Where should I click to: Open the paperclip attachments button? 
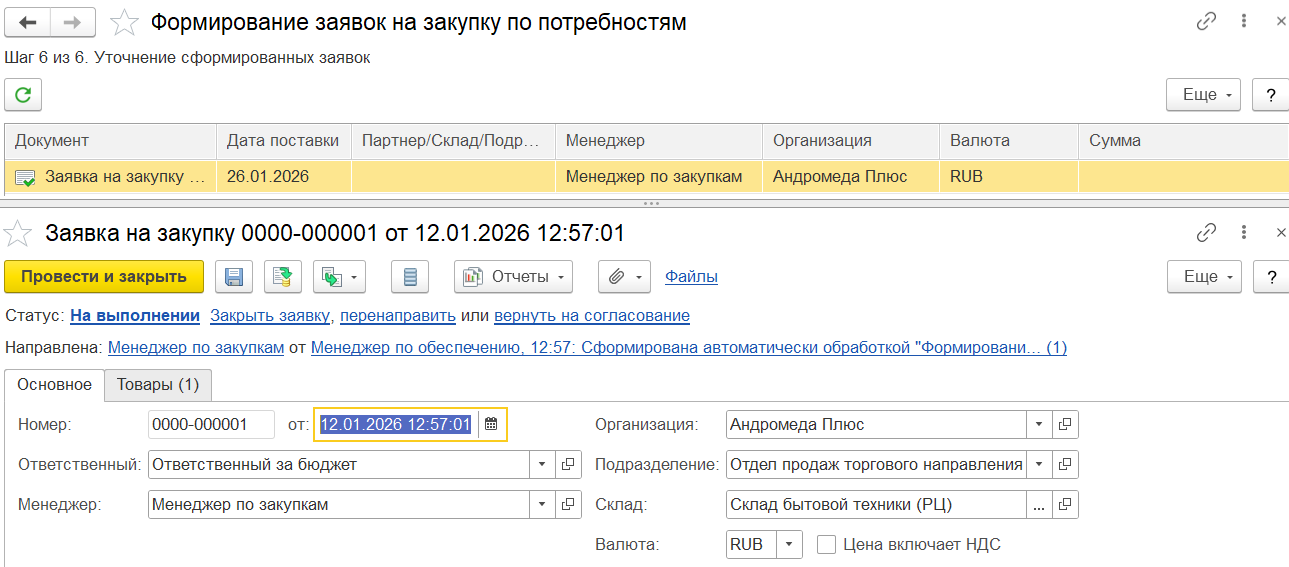point(625,277)
